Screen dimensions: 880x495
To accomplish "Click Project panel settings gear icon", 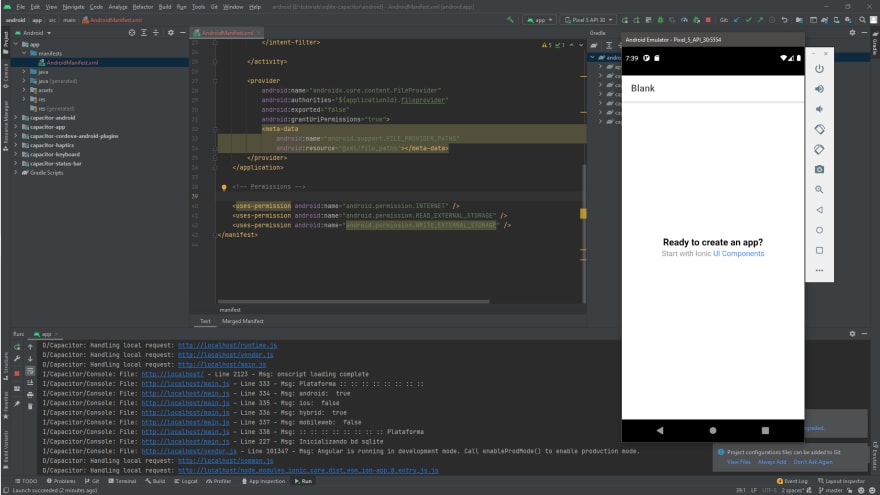I will (171, 33).
